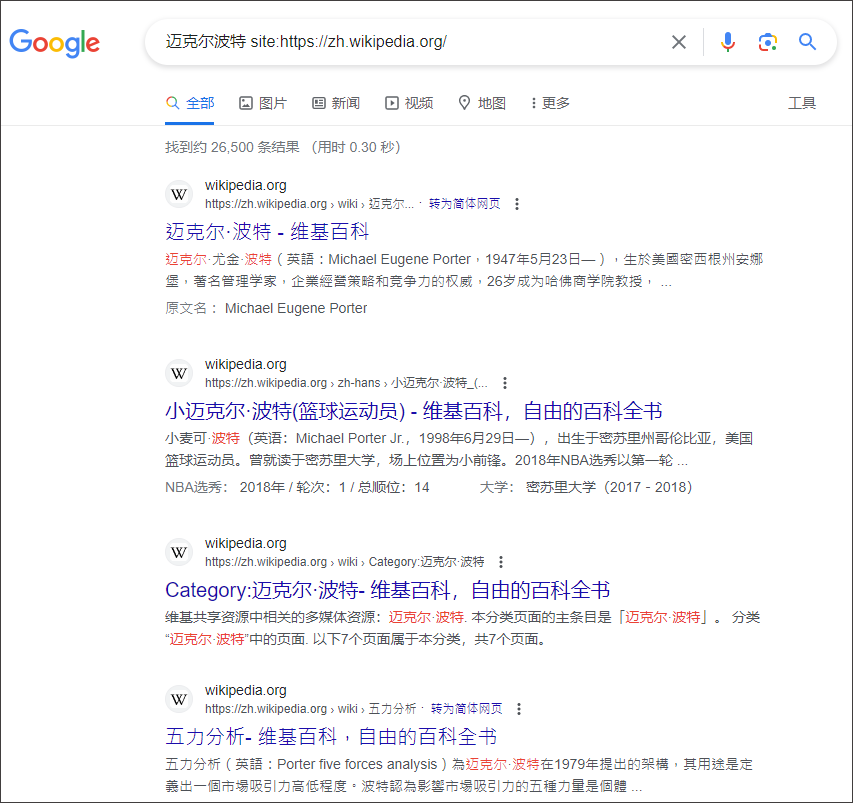Open the 迈克尔·波特 - 维基百科 result
The height and width of the screenshot is (803, 853).
267,232
